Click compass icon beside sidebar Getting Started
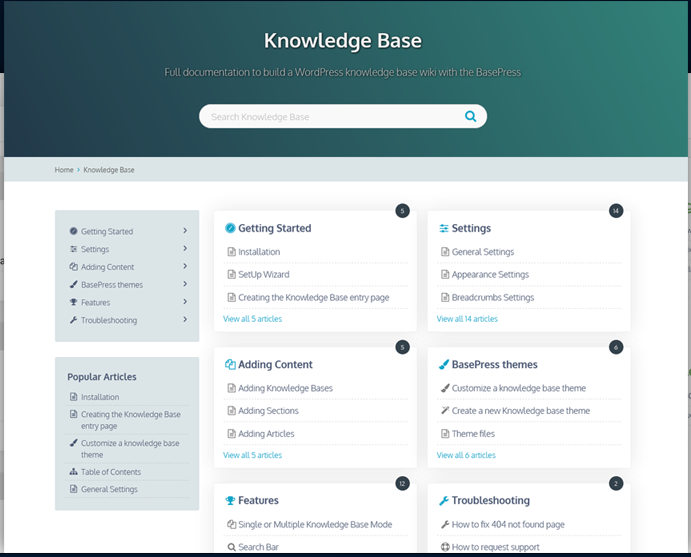Viewport: 691px width, 557px height. click(x=73, y=231)
